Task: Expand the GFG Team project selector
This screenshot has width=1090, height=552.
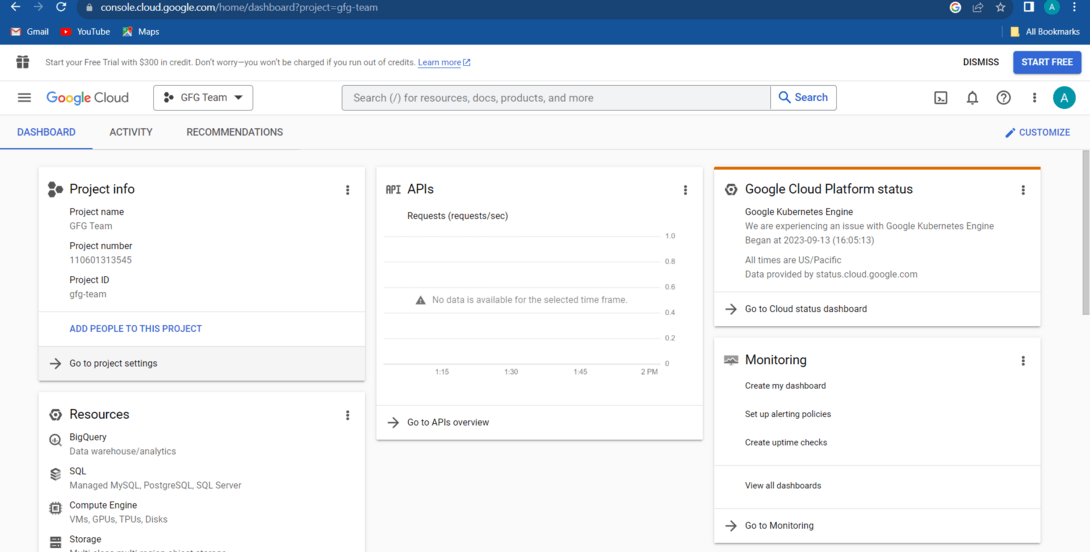Action: (x=203, y=98)
